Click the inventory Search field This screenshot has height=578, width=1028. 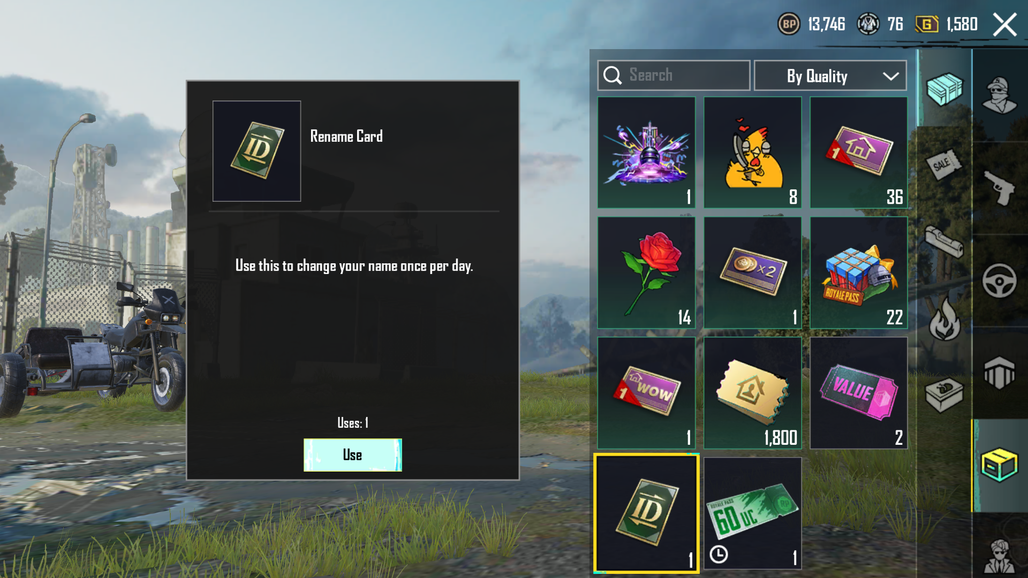point(673,75)
